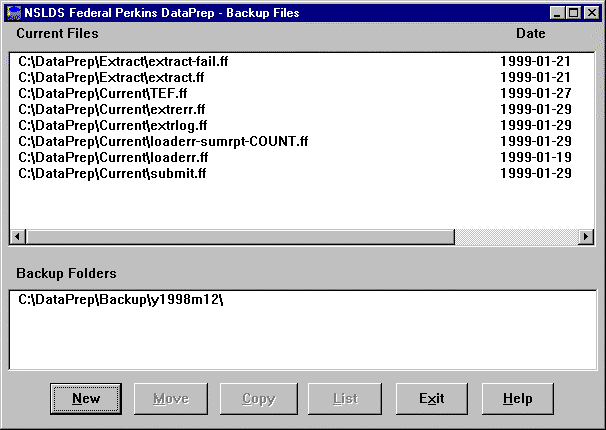Click the Backup Folders heading
This screenshot has width=606, height=430.
(x=66, y=274)
